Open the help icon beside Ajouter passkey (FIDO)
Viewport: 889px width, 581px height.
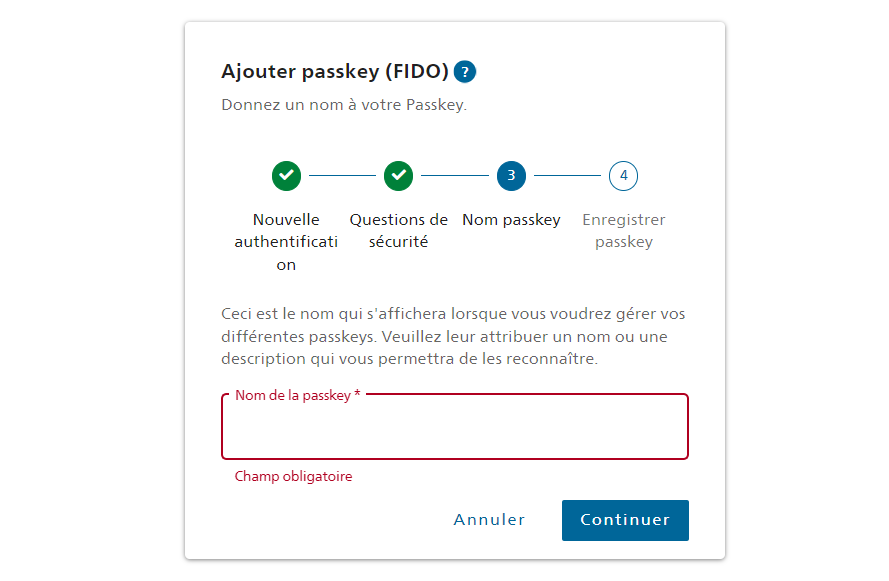pyautogui.click(x=465, y=72)
